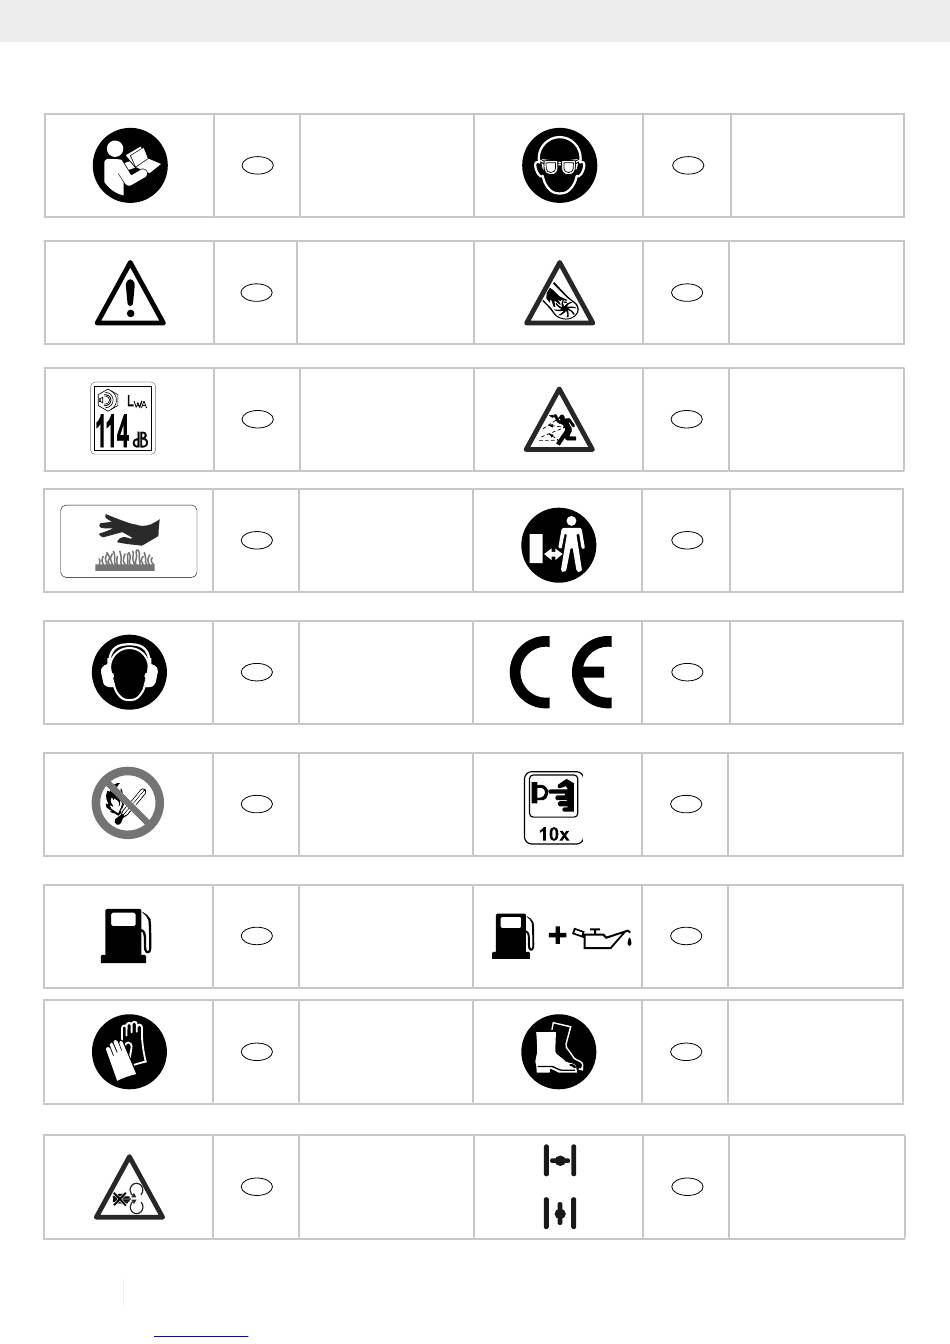The height and width of the screenshot is (1344, 950).
Task: Select the 114 dB sound level label
Action: pyautogui.click(x=123, y=418)
